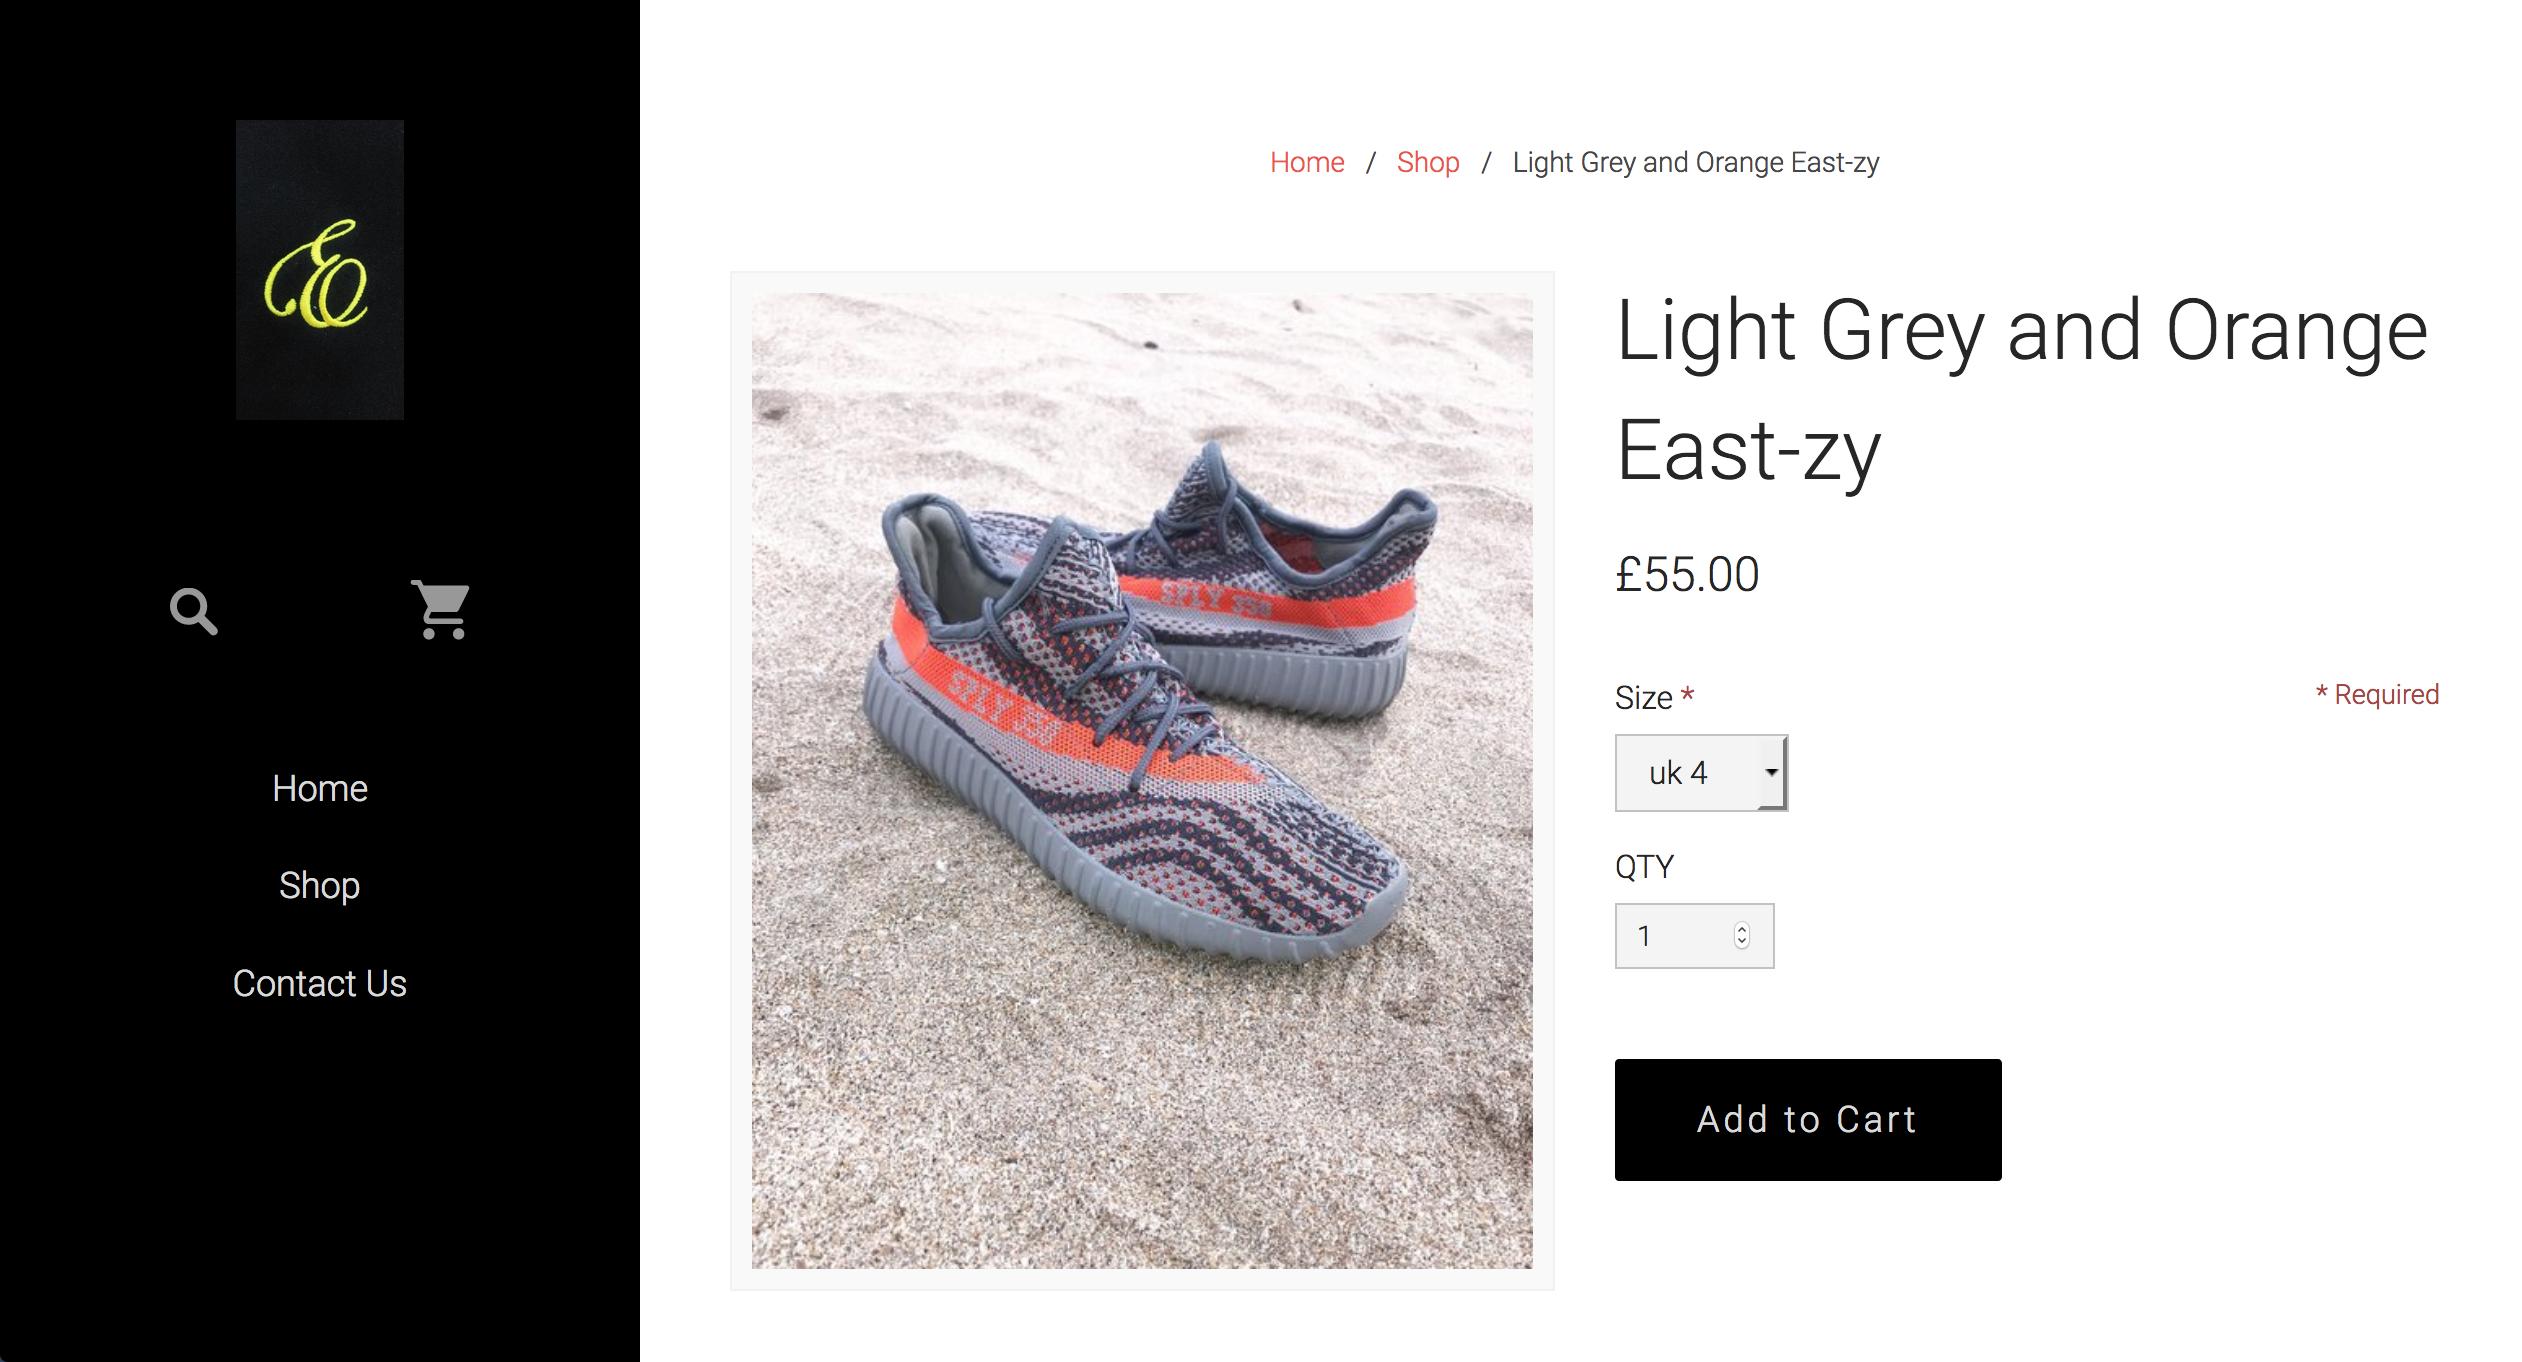2522x1362 pixels.
Task: Open the search magnifier icon
Action: tap(194, 611)
